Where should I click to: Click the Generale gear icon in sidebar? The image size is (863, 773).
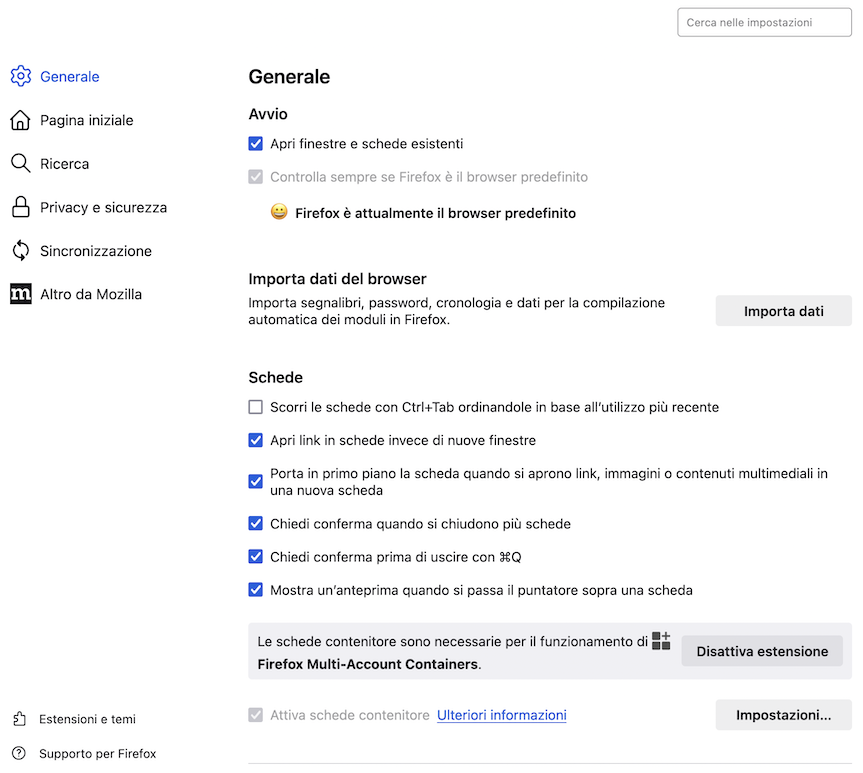pyautogui.click(x=20, y=76)
